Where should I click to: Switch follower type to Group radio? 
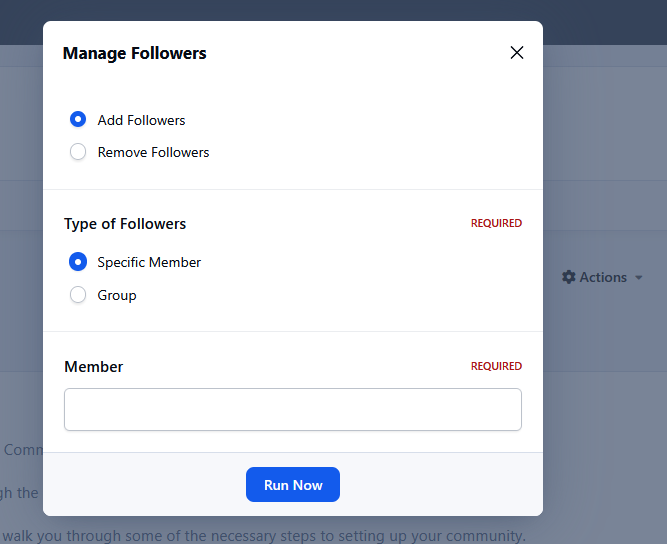click(78, 295)
